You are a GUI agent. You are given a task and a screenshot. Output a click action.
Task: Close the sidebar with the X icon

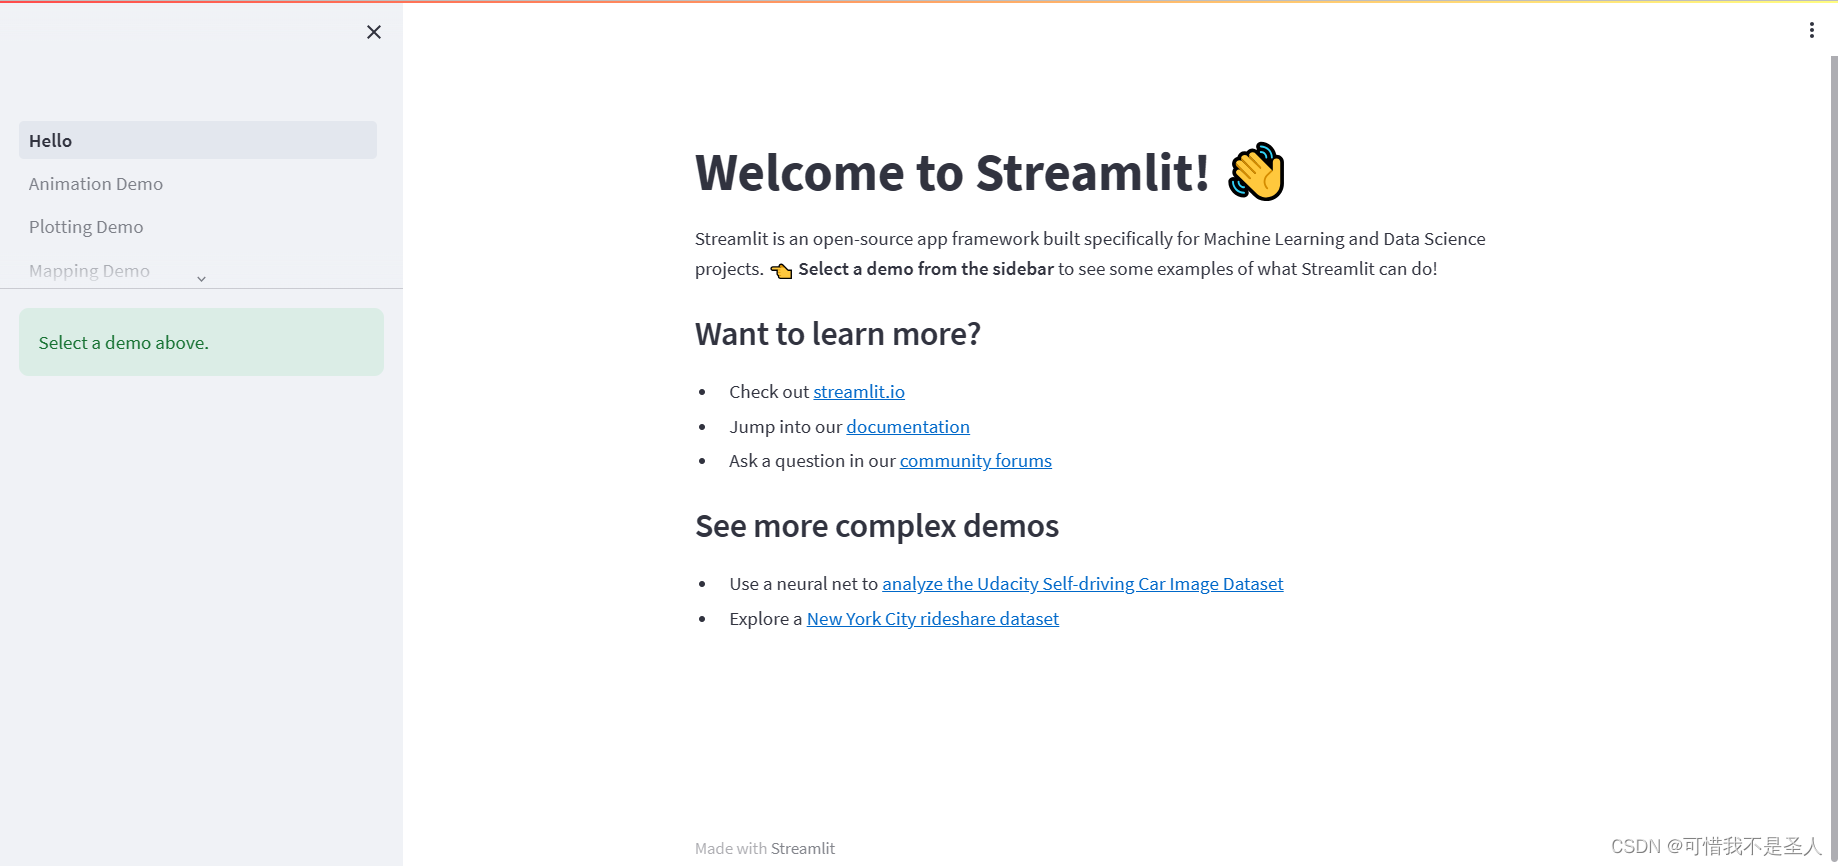point(374,32)
